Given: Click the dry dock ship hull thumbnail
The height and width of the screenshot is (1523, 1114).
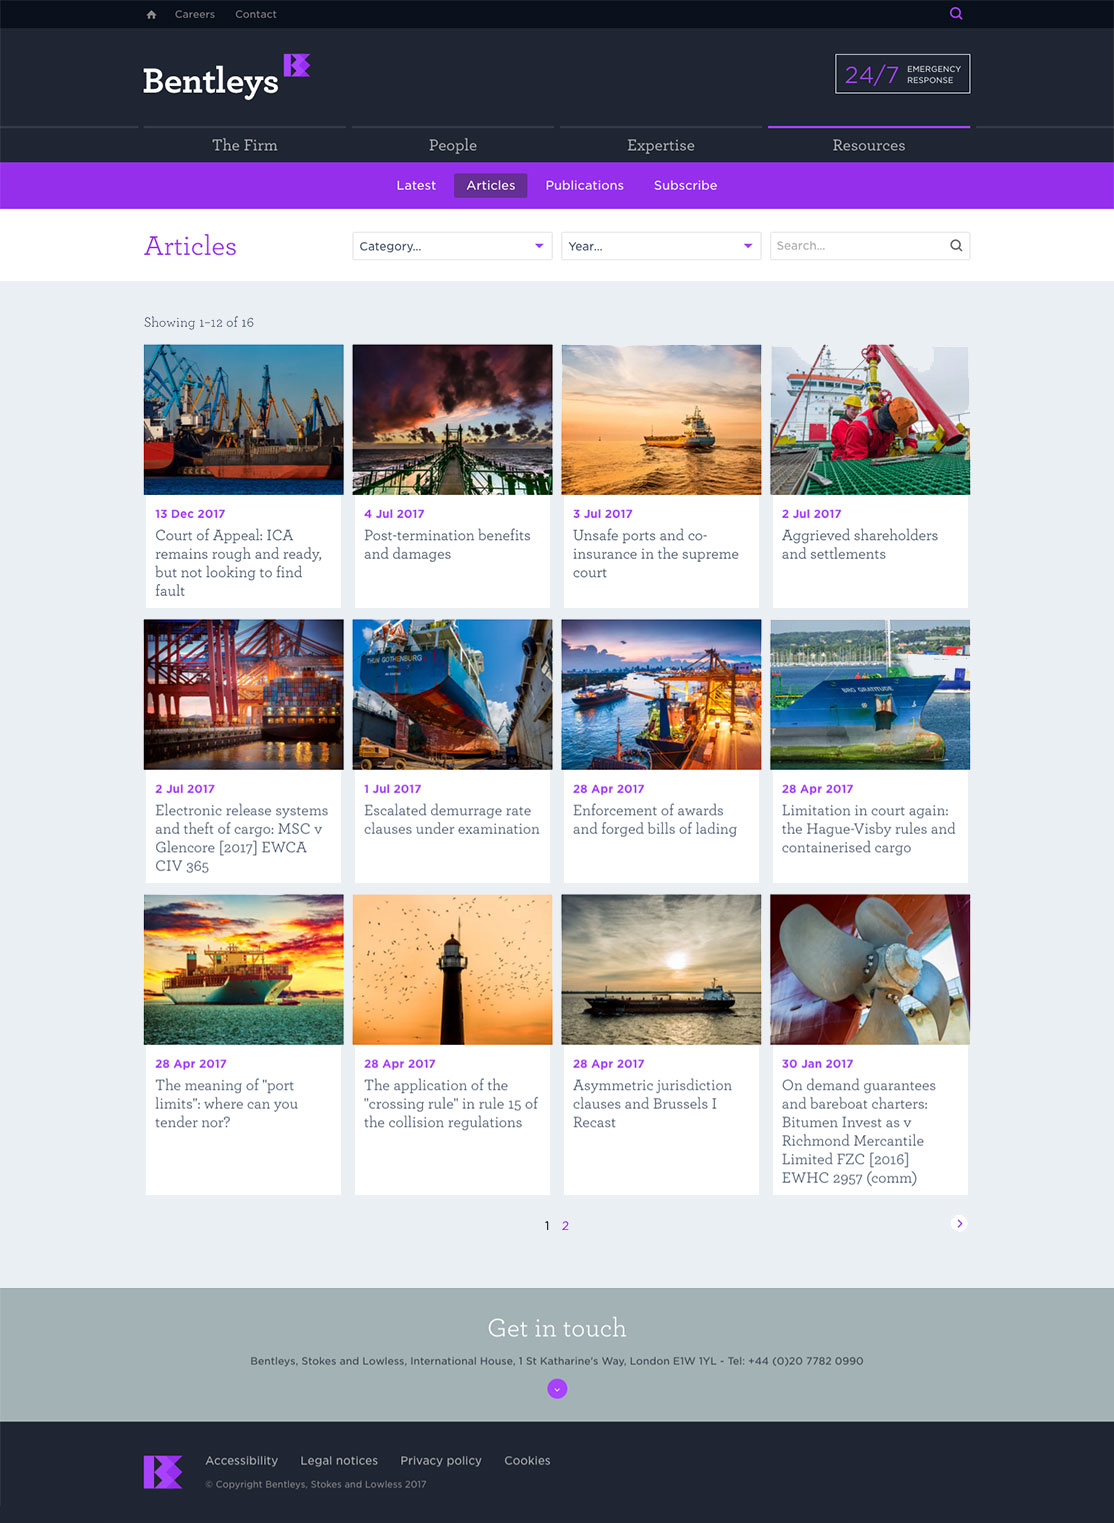Looking at the screenshot, I should point(453,695).
